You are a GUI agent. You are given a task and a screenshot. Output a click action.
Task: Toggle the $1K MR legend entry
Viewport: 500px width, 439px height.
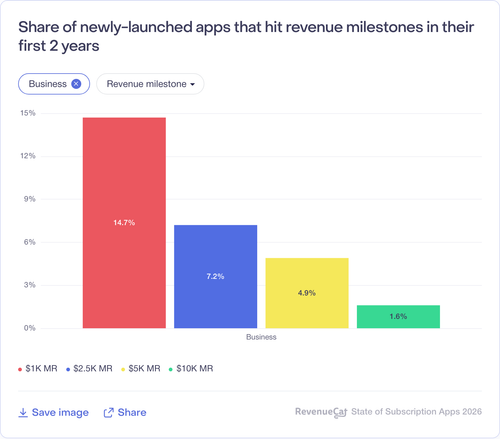pos(38,369)
